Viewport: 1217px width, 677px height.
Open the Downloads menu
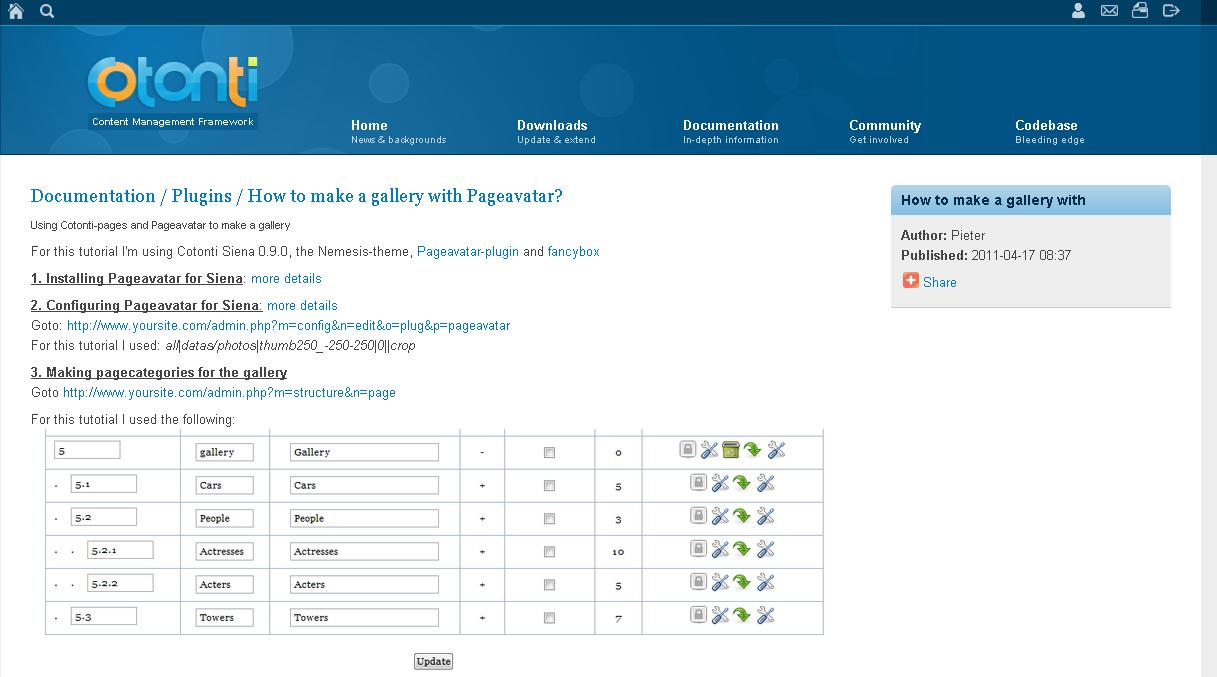pyautogui.click(x=552, y=126)
